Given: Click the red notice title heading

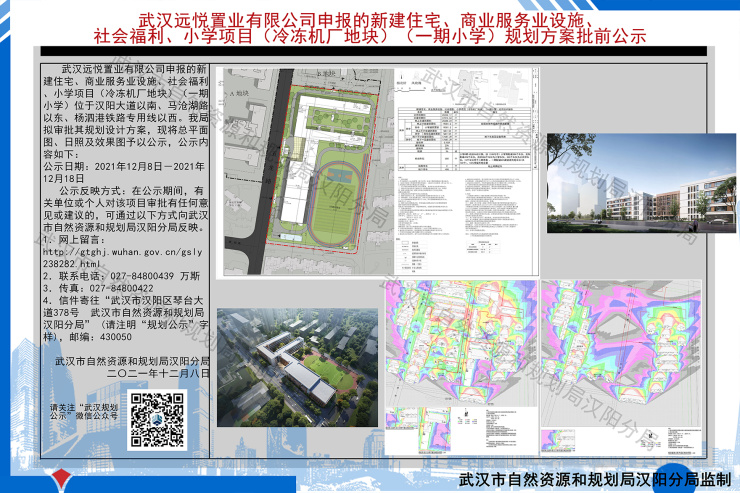Looking at the screenshot, I should (370, 28).
